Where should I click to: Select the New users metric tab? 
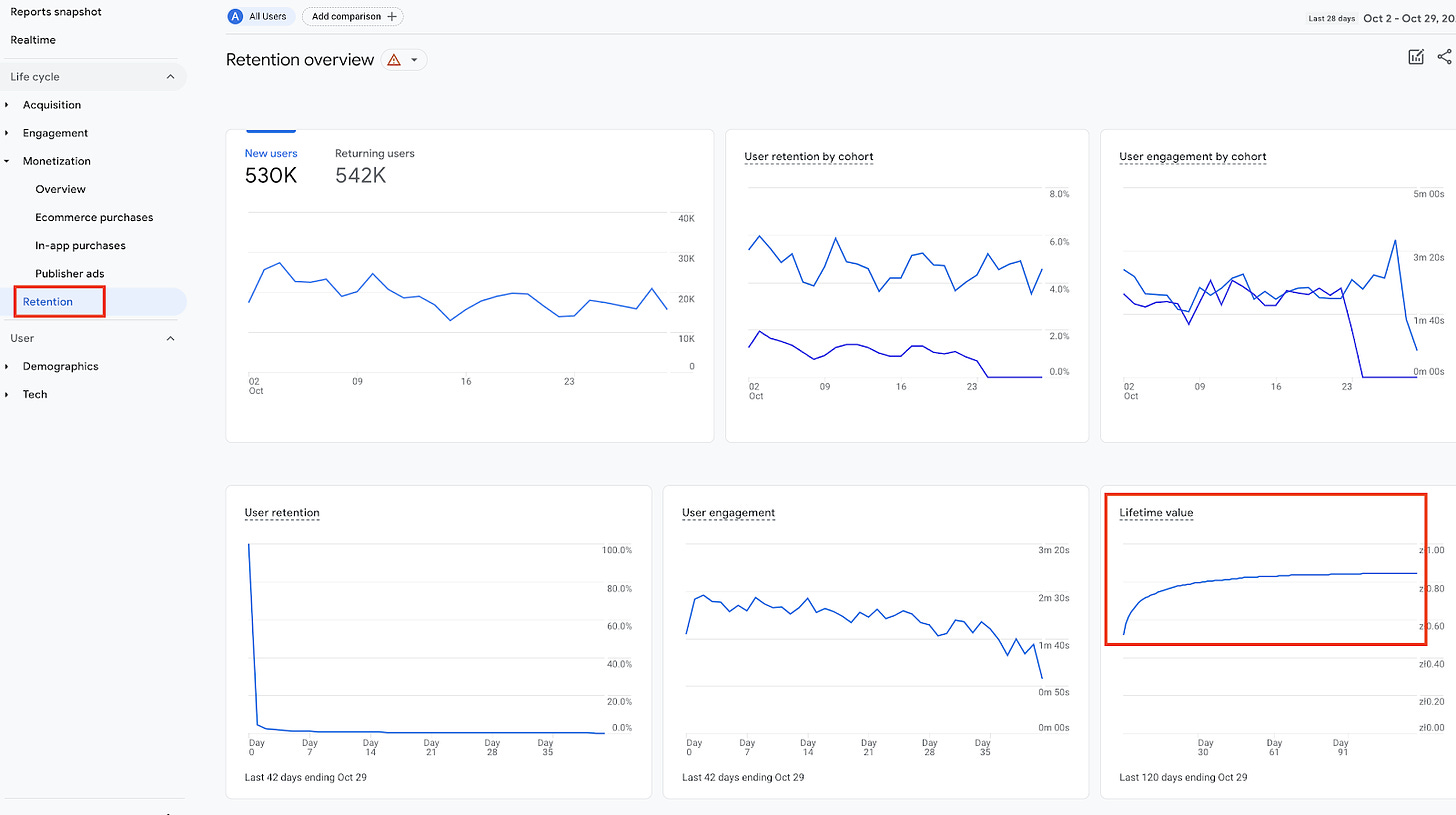pos(271,153)
